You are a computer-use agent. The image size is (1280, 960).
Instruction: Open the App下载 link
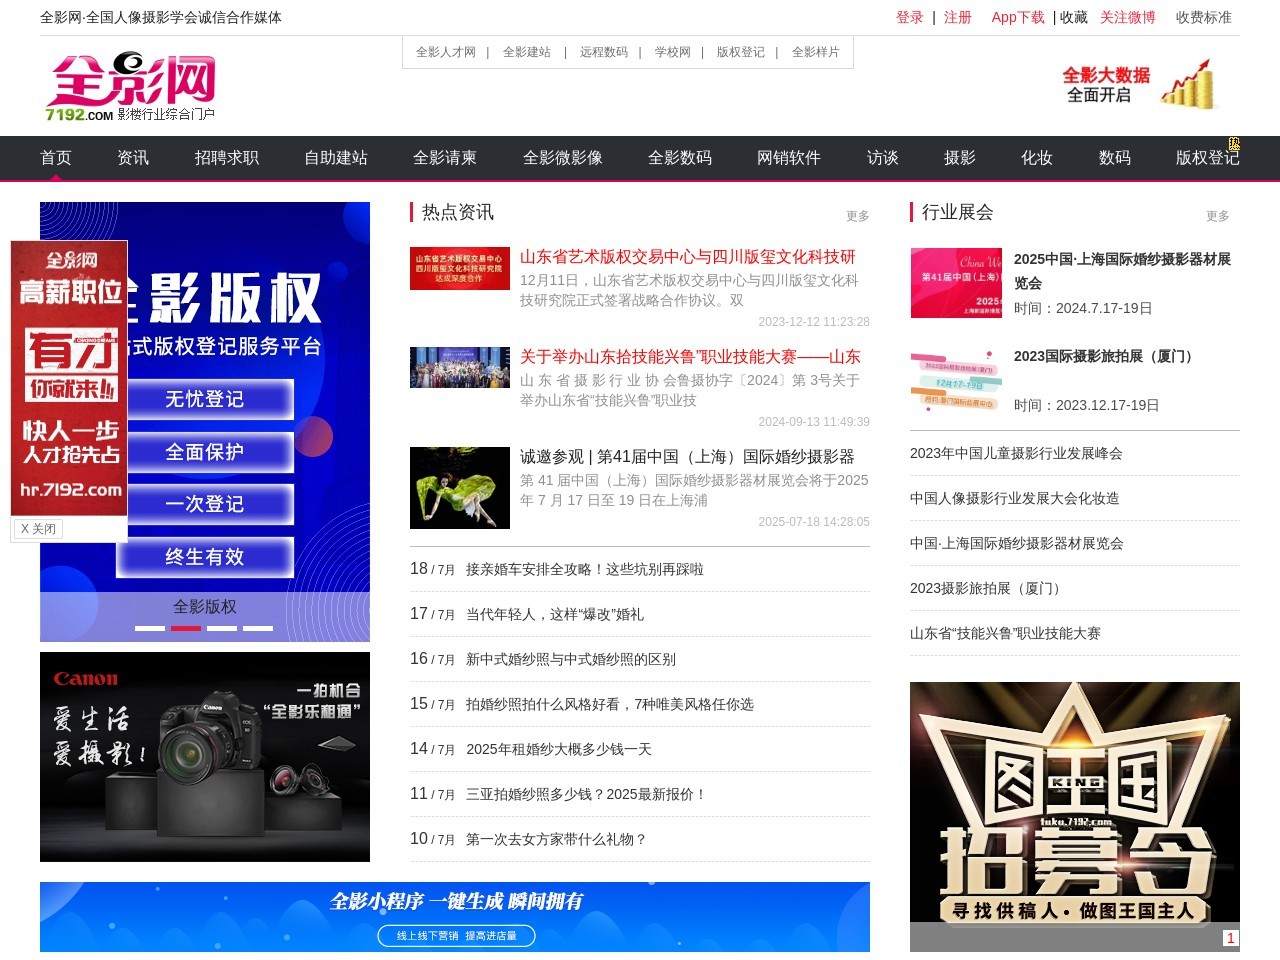[x=1017, y=17]
